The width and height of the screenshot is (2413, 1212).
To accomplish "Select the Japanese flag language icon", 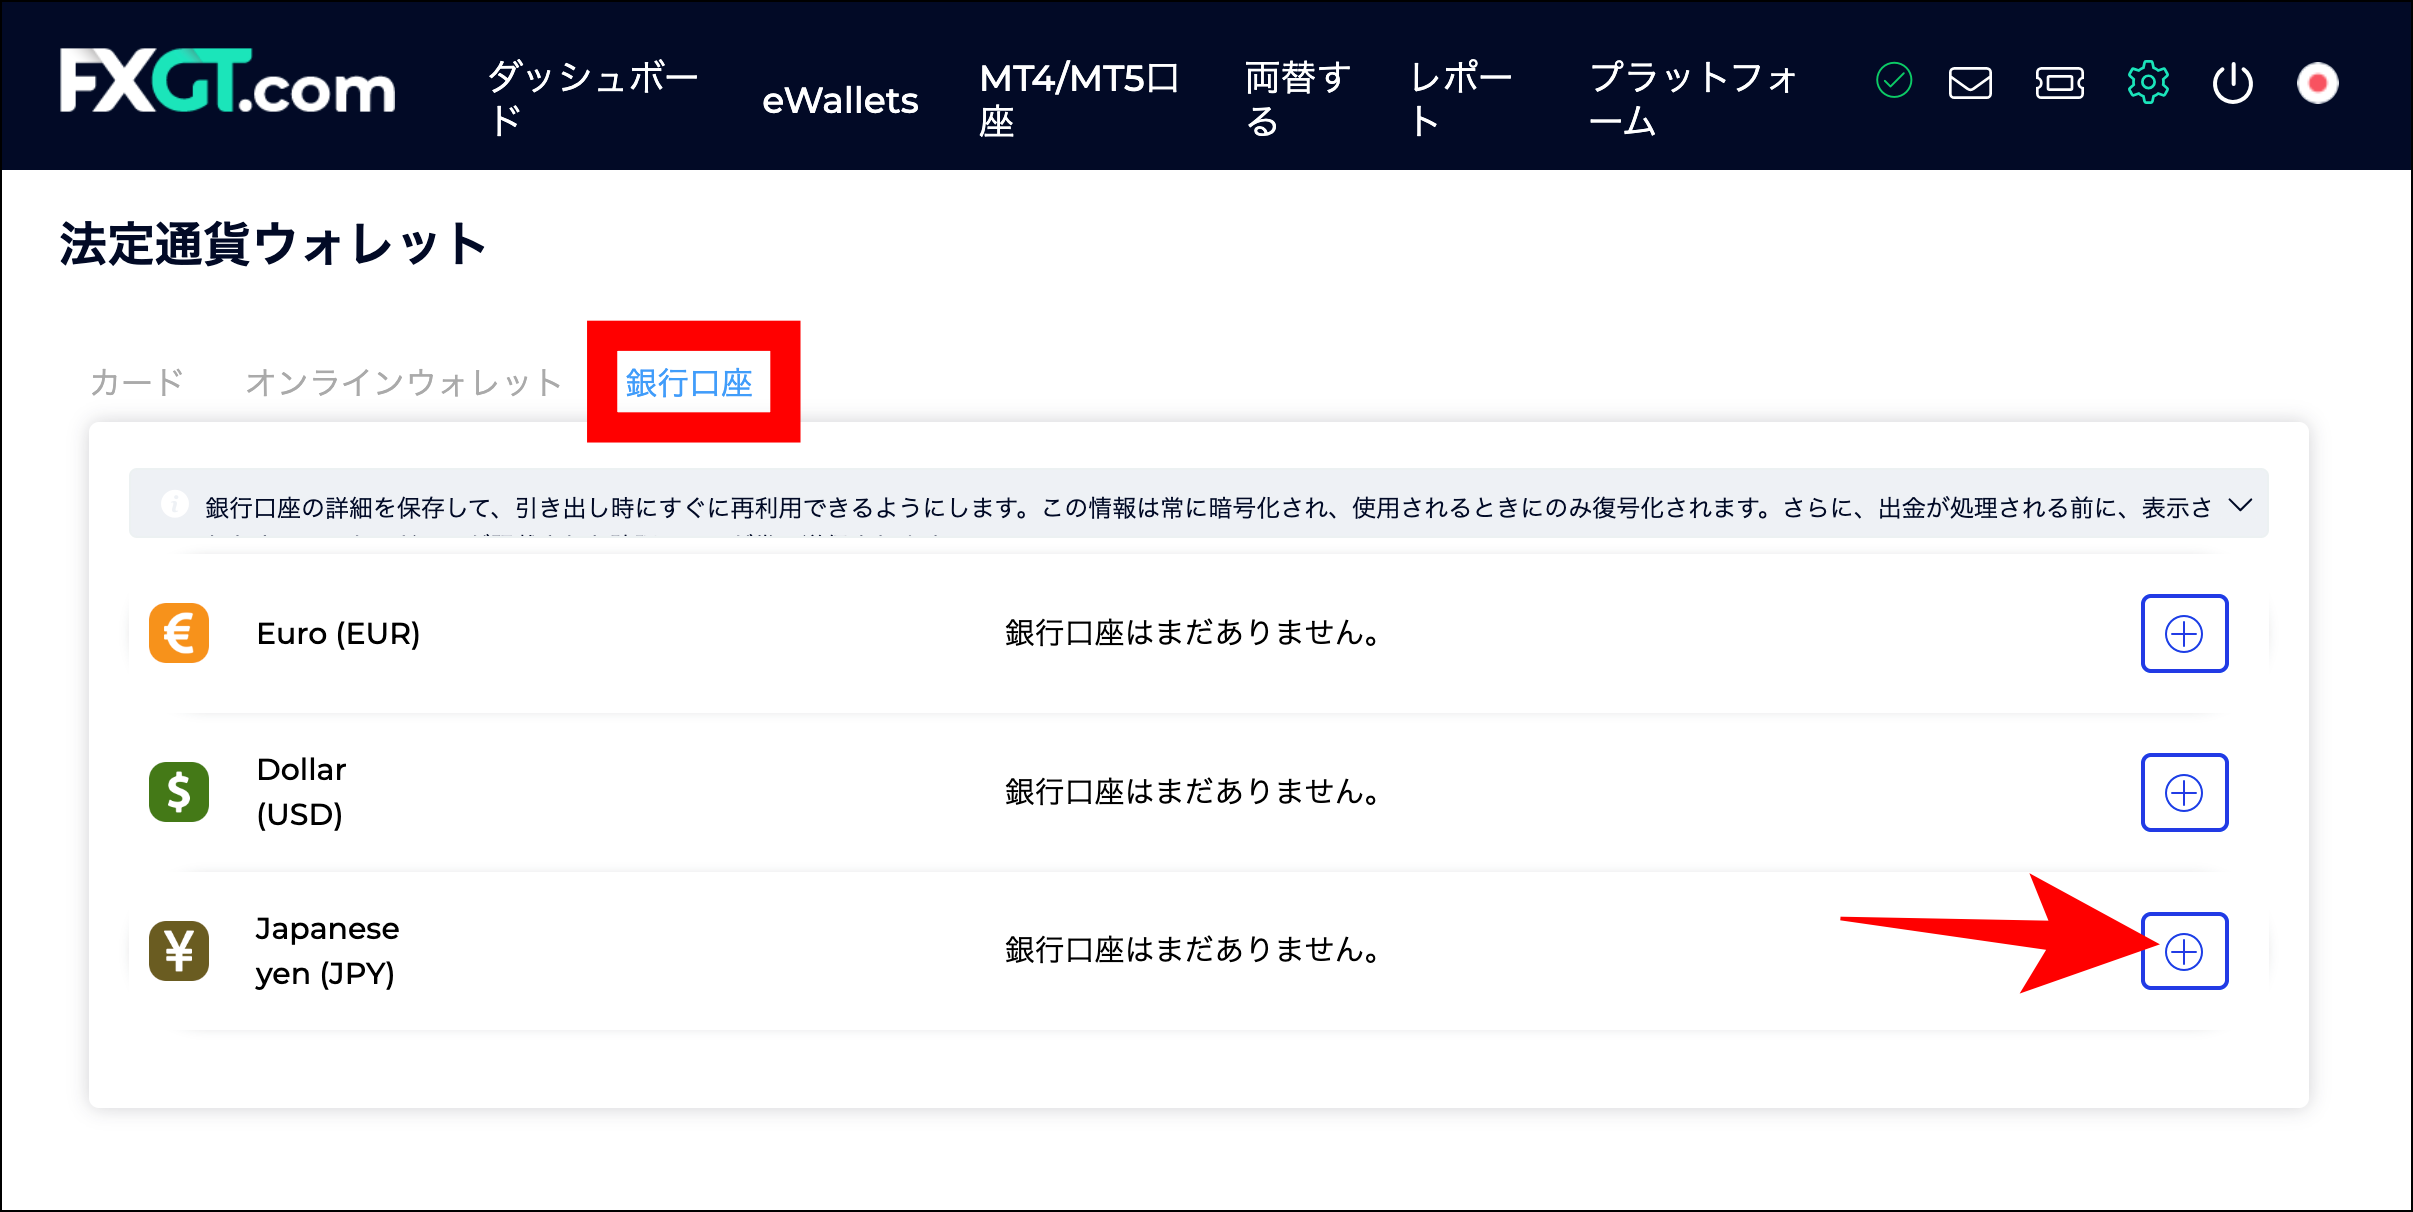I will 2318,84.
